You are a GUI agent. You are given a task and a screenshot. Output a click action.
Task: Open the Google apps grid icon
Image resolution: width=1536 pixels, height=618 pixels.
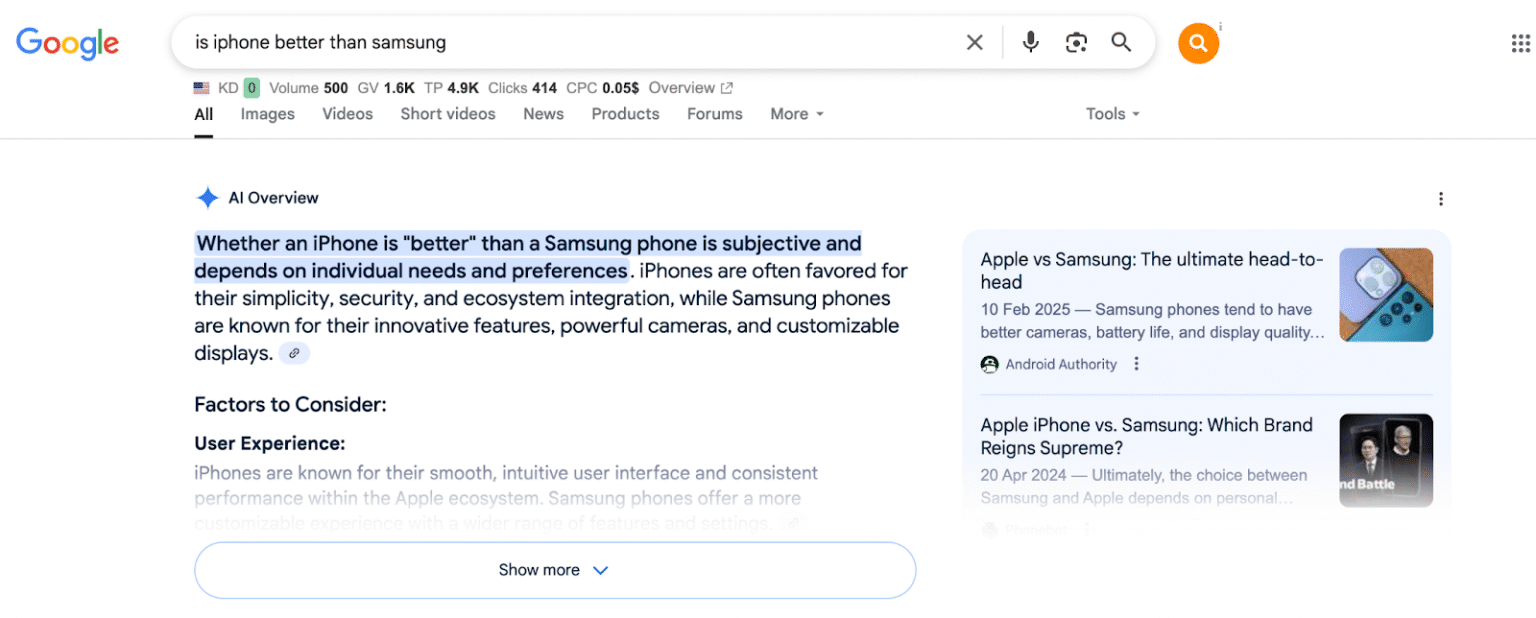tap(1521, 42)
